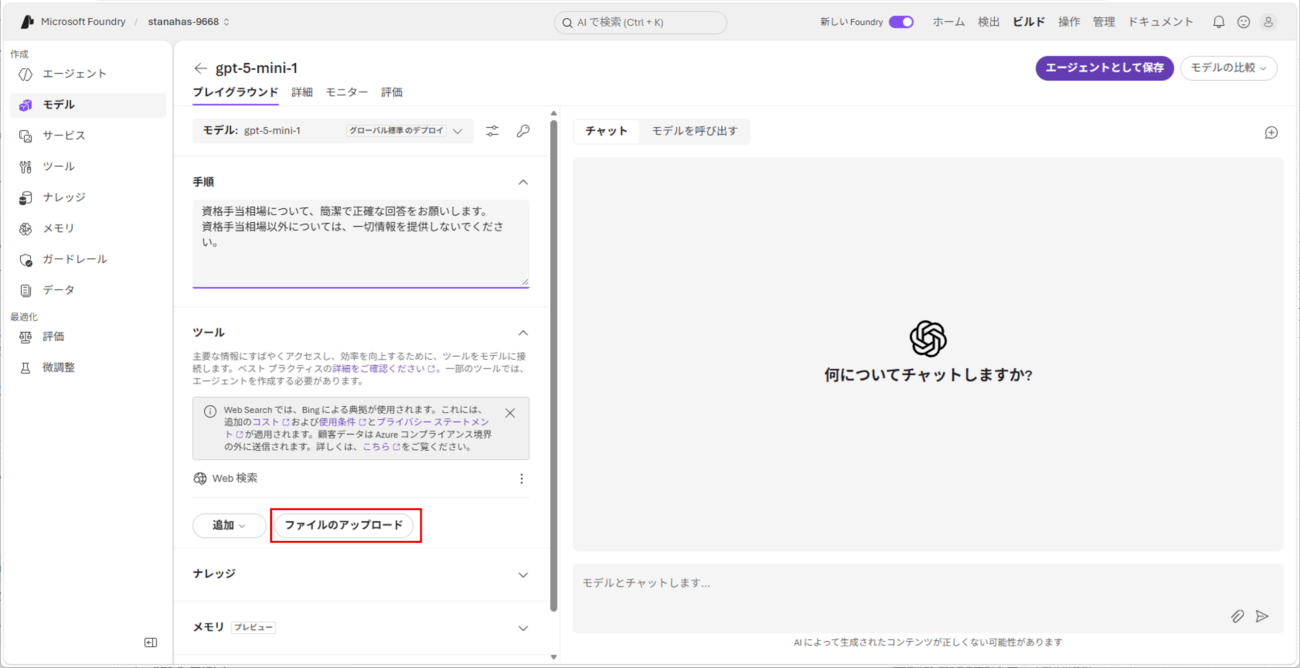The width and height of the screenshot is (1300, 668).
Task: Click the info icon in Web Search notice
Action: point(210,411)
